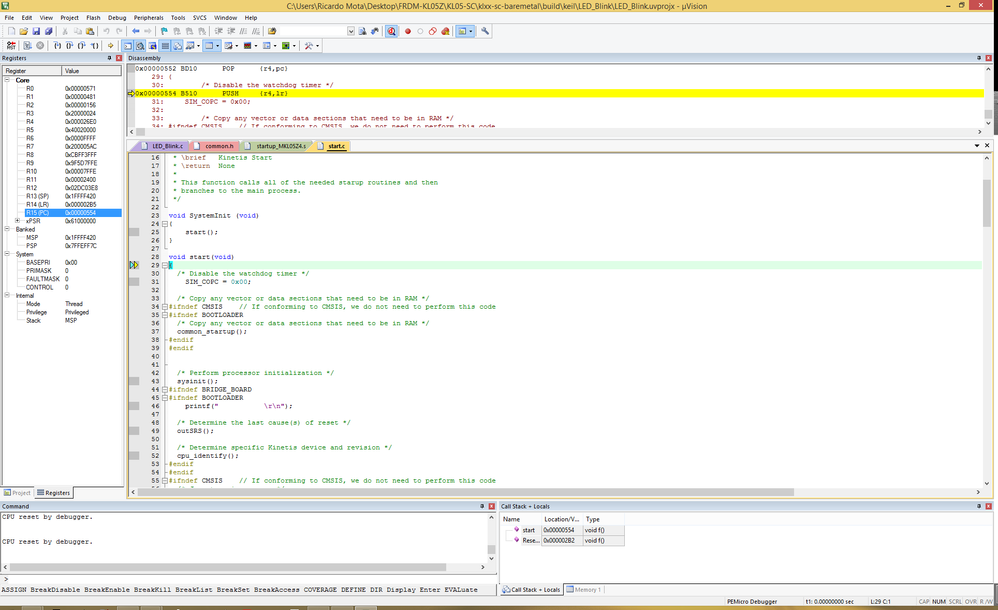Toggle the symbols window button

coord(152,46)
